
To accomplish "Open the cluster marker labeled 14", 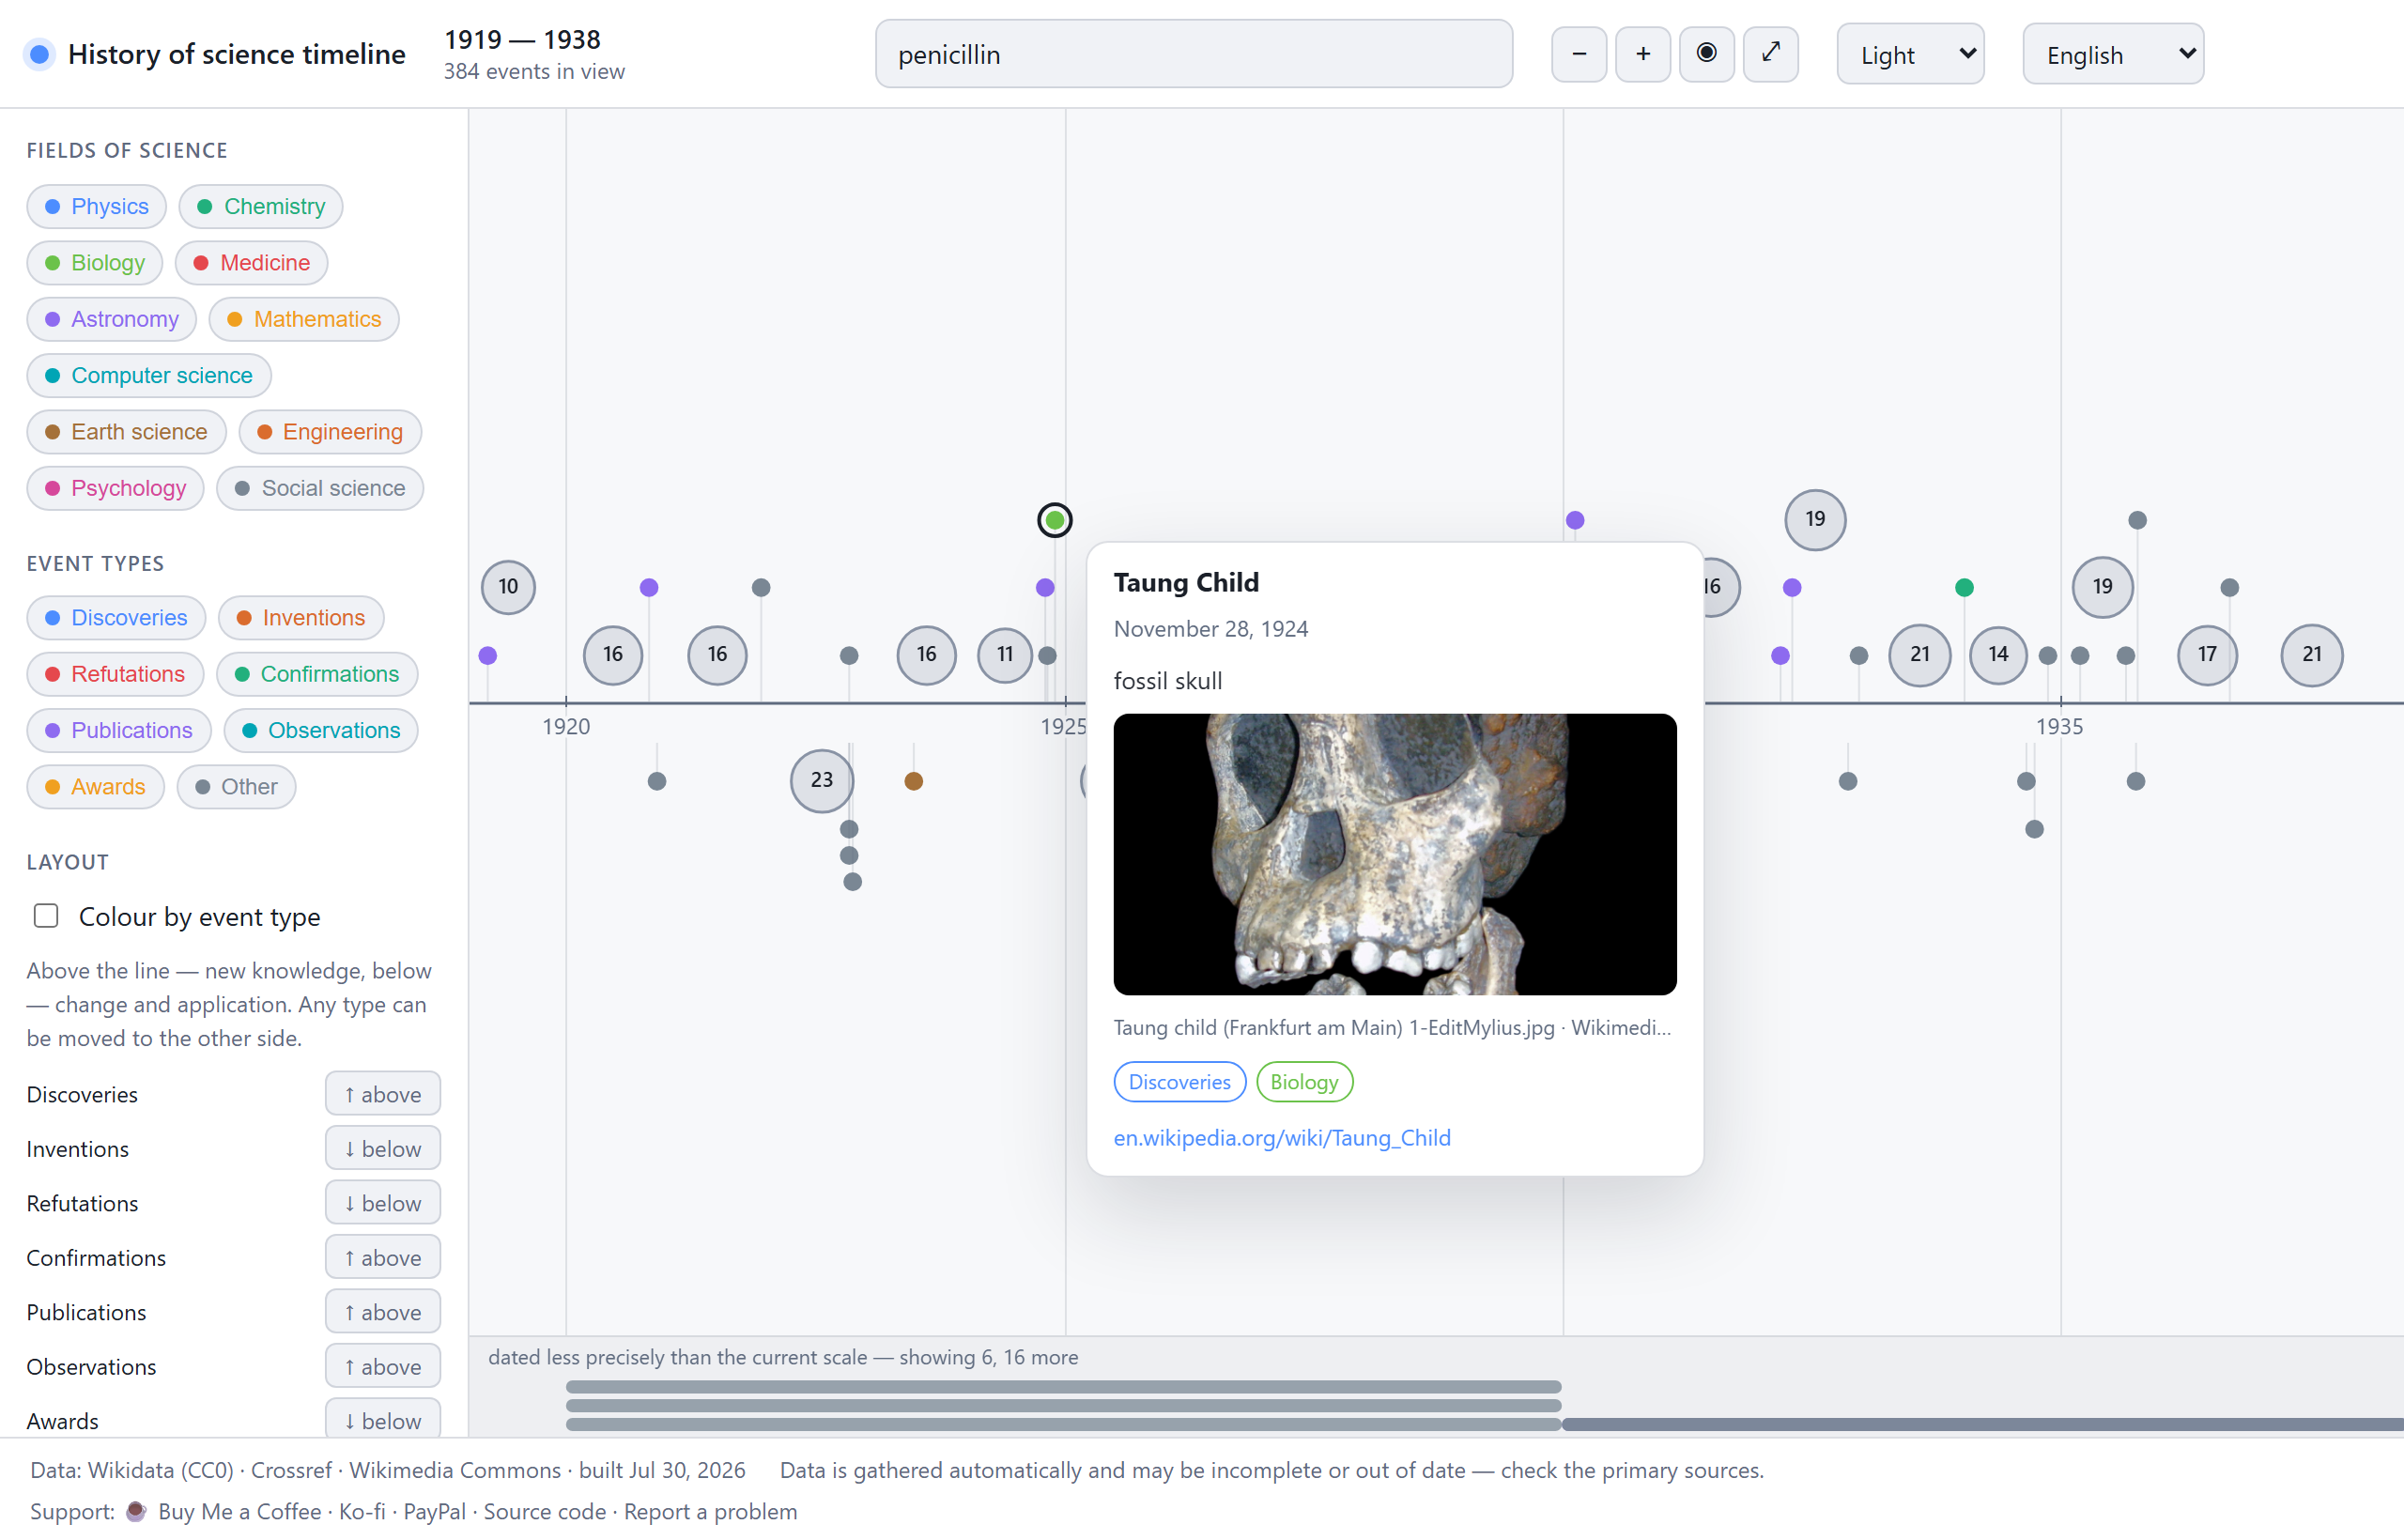I will (x=1998, y=655).
